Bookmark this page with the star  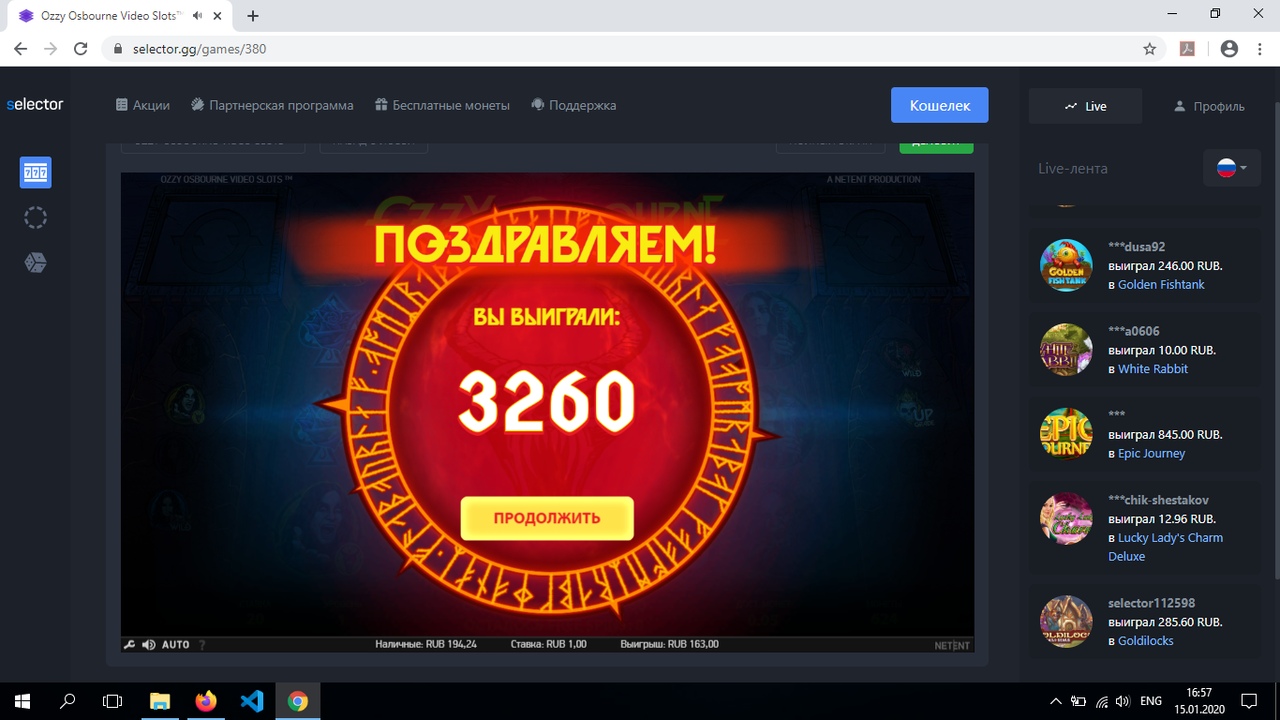(x=1150, y=49)
